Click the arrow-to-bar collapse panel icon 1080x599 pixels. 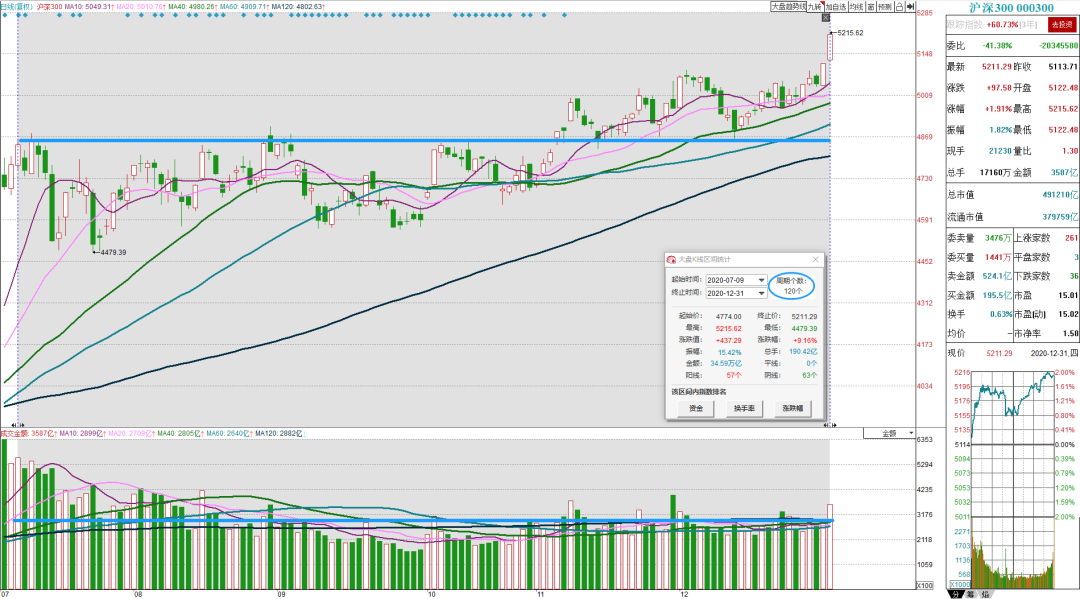(x=910, y=7)
